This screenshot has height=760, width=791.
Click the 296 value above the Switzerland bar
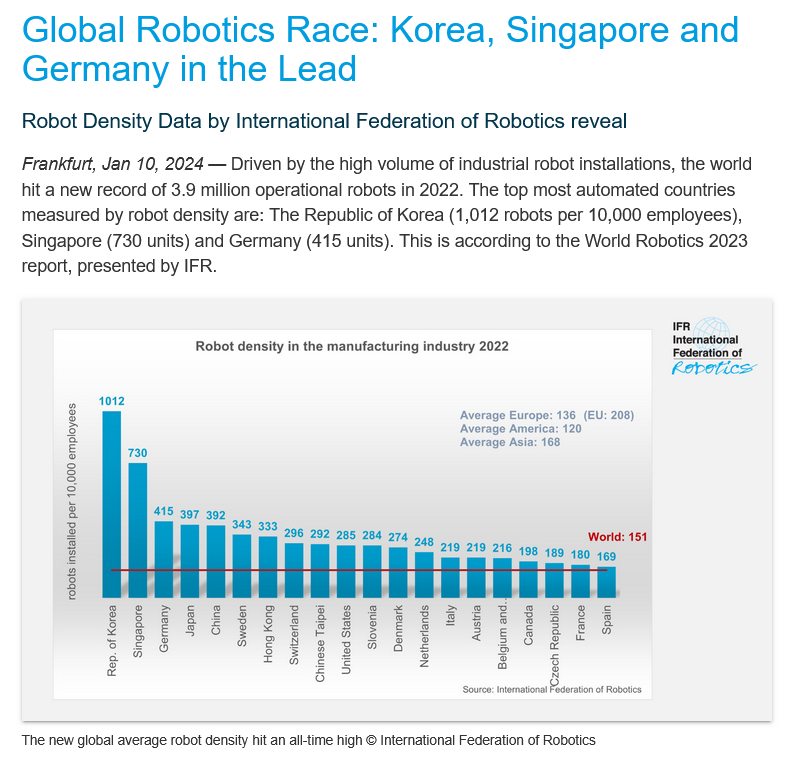point(294,533)
